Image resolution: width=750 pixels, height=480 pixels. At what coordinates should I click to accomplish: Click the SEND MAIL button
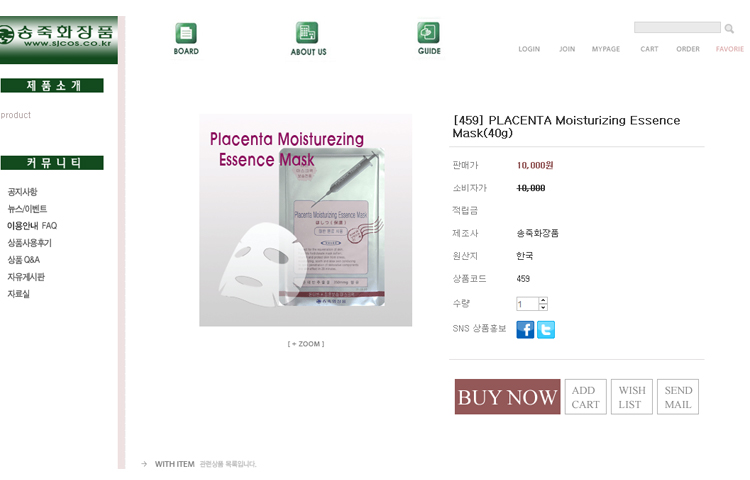(678, 397)
